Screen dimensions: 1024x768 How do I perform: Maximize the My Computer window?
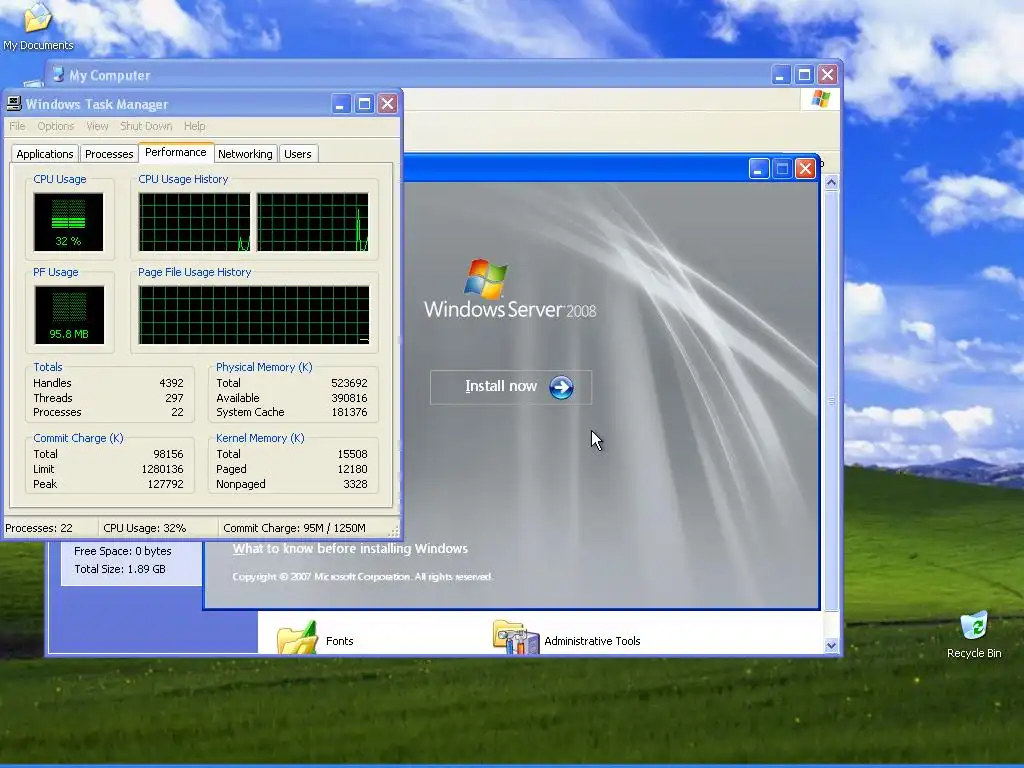pyautogui.click(x=804, y=74)
